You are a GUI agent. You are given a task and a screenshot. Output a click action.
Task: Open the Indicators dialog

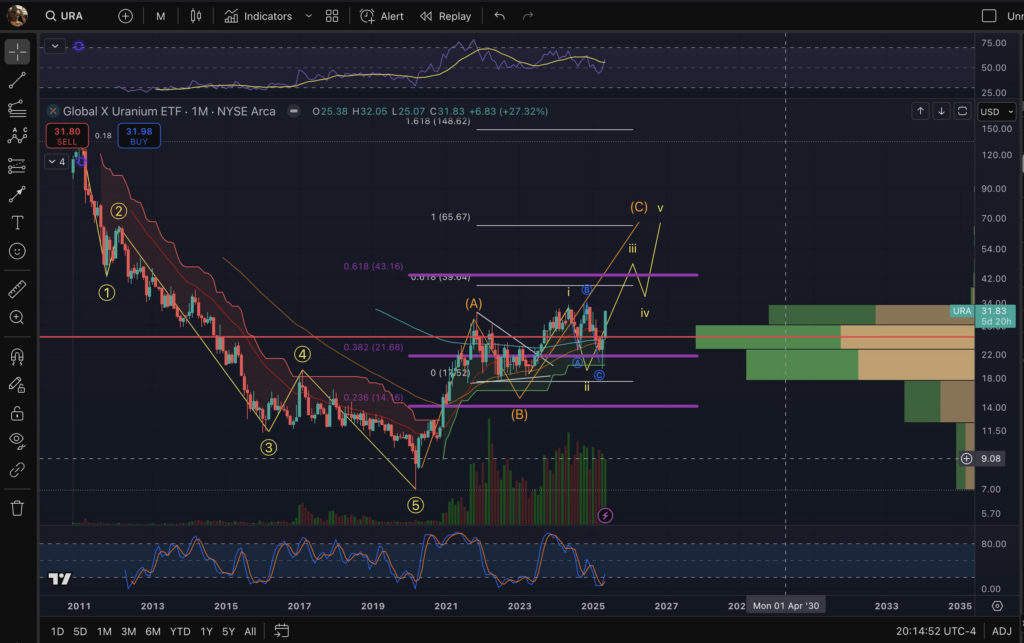tap(258, 16)
